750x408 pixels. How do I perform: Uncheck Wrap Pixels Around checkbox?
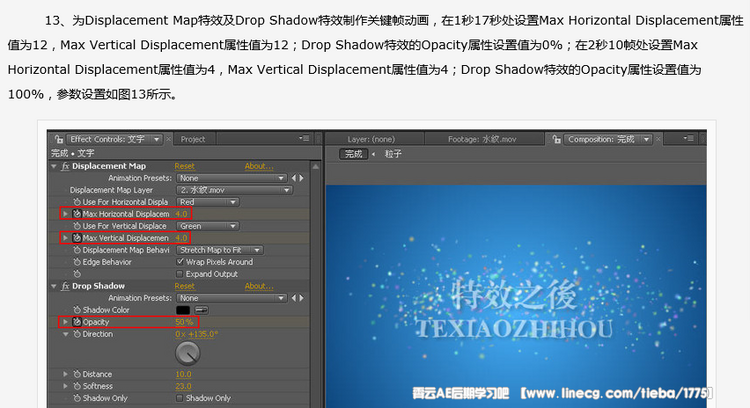click(180, 262)
